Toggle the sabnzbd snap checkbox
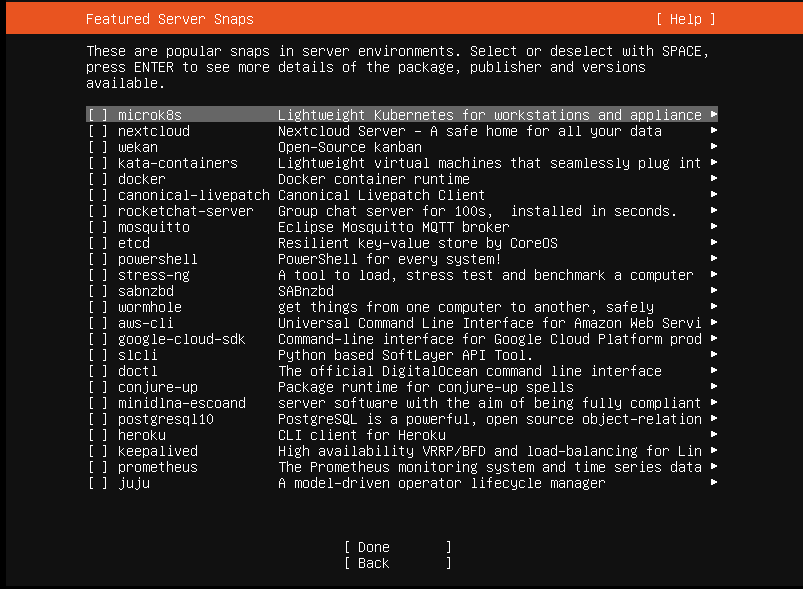This screenshot has width=803, height=589. [98, 291]
